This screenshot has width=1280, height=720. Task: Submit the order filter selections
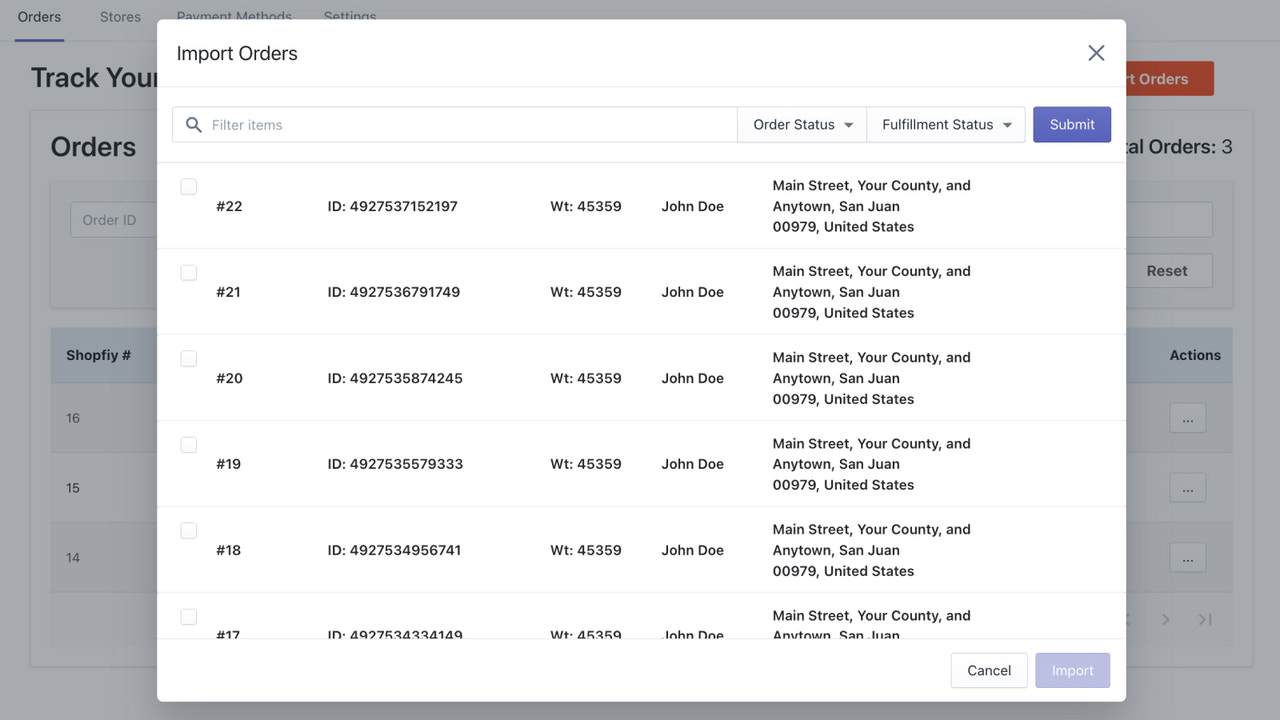coord(1071,124)
